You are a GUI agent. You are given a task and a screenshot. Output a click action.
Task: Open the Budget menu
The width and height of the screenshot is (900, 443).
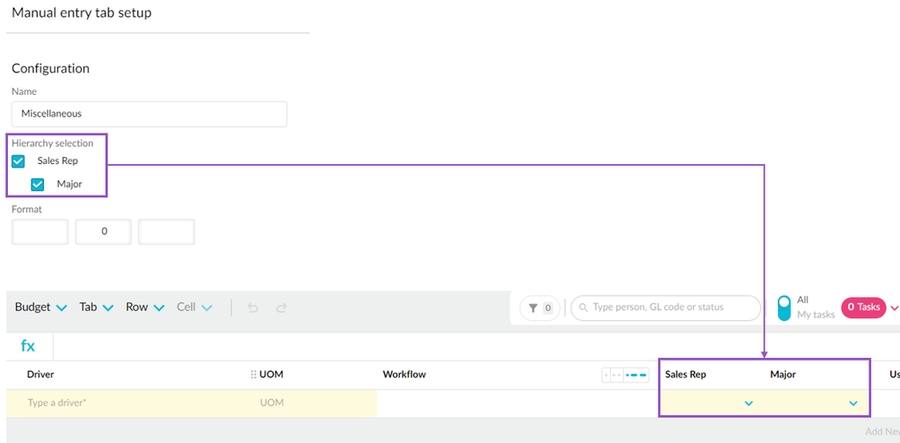click(x=40, y=307)
